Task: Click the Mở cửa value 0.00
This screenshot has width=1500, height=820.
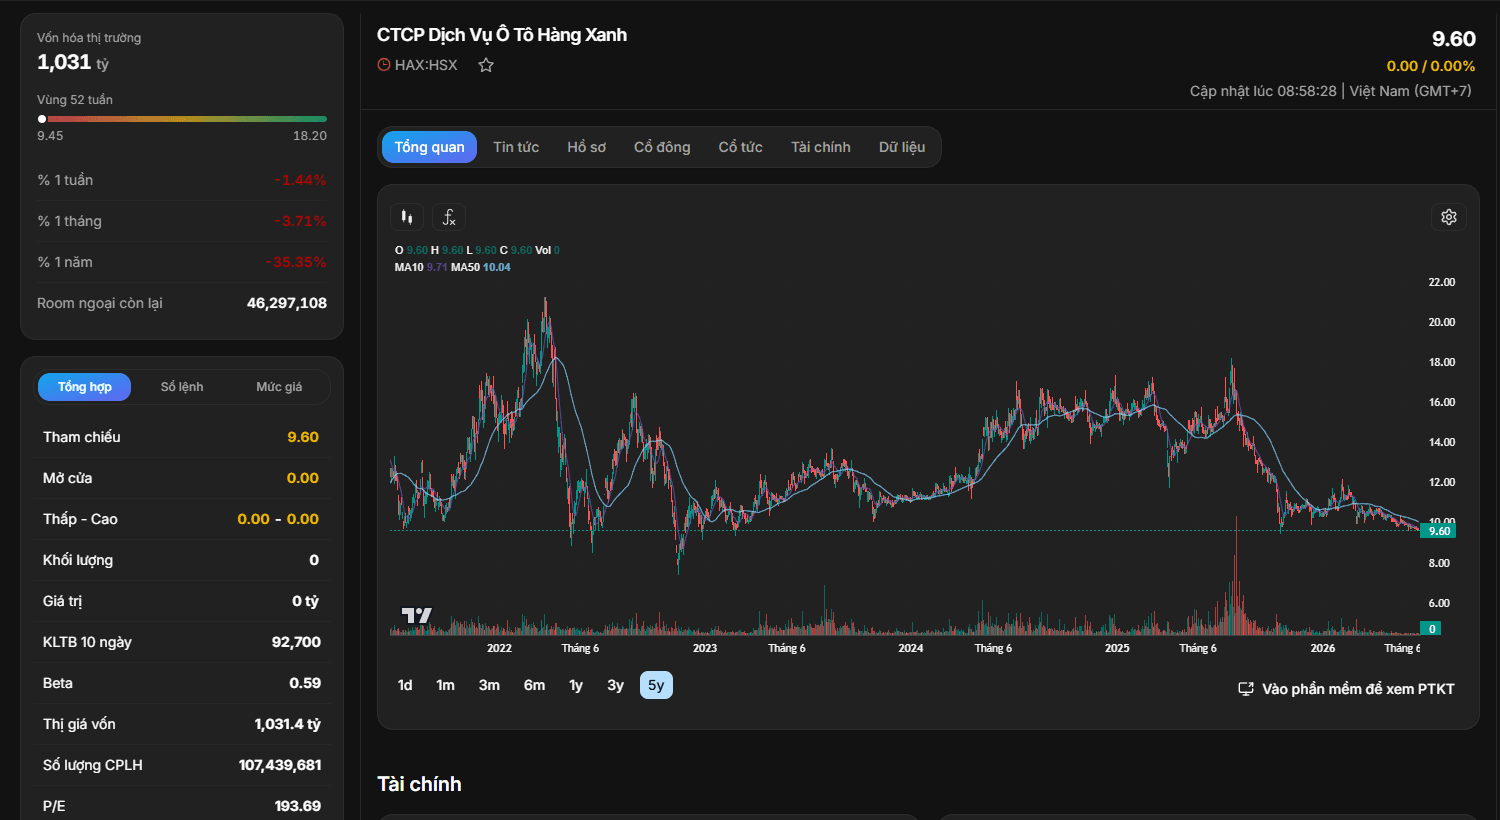Action: click(x=303, y=478)
